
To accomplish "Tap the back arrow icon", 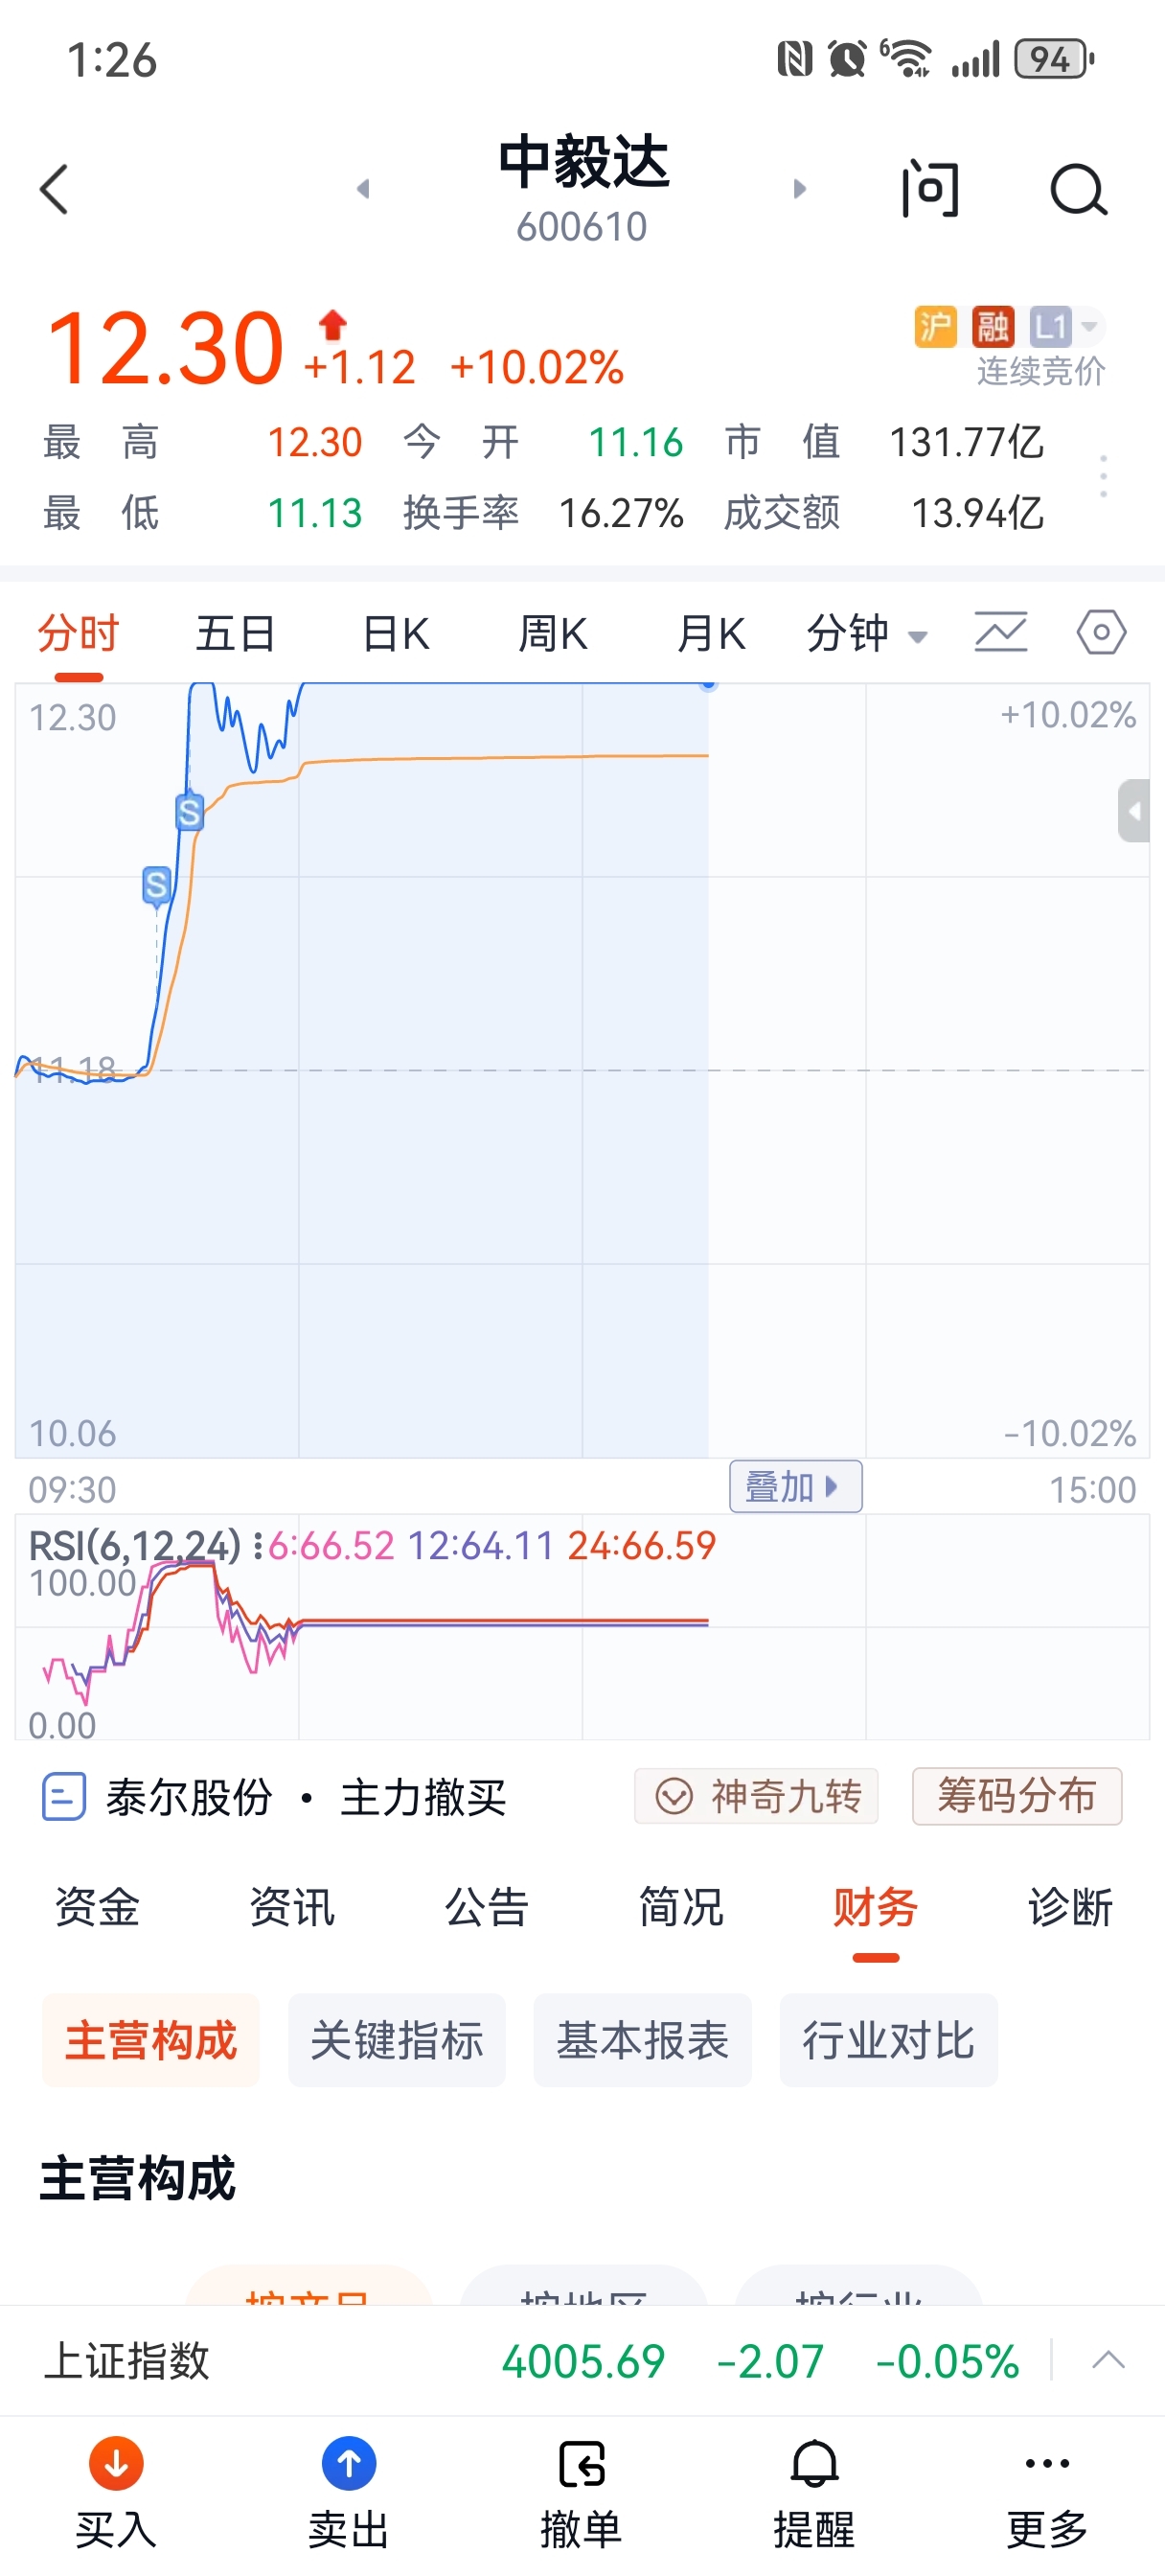I will (55, 189).
